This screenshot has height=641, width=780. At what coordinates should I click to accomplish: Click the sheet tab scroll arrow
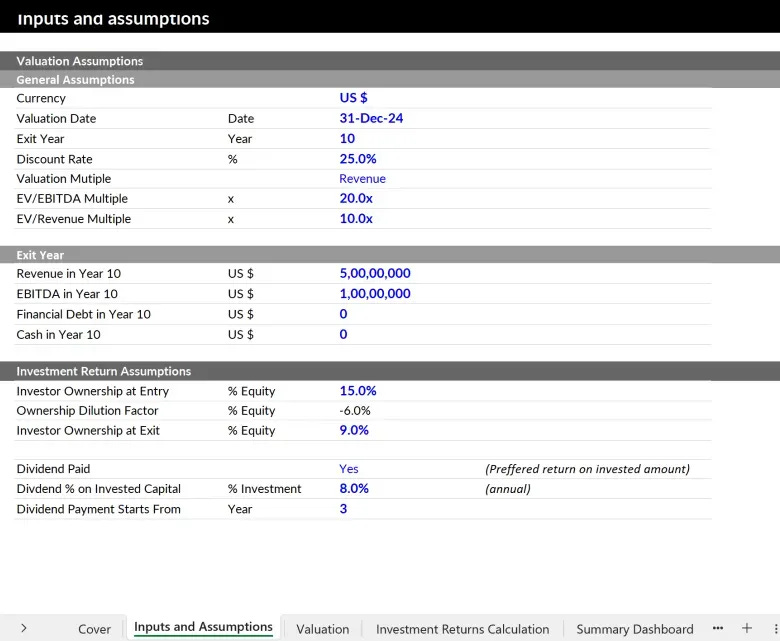24,628
